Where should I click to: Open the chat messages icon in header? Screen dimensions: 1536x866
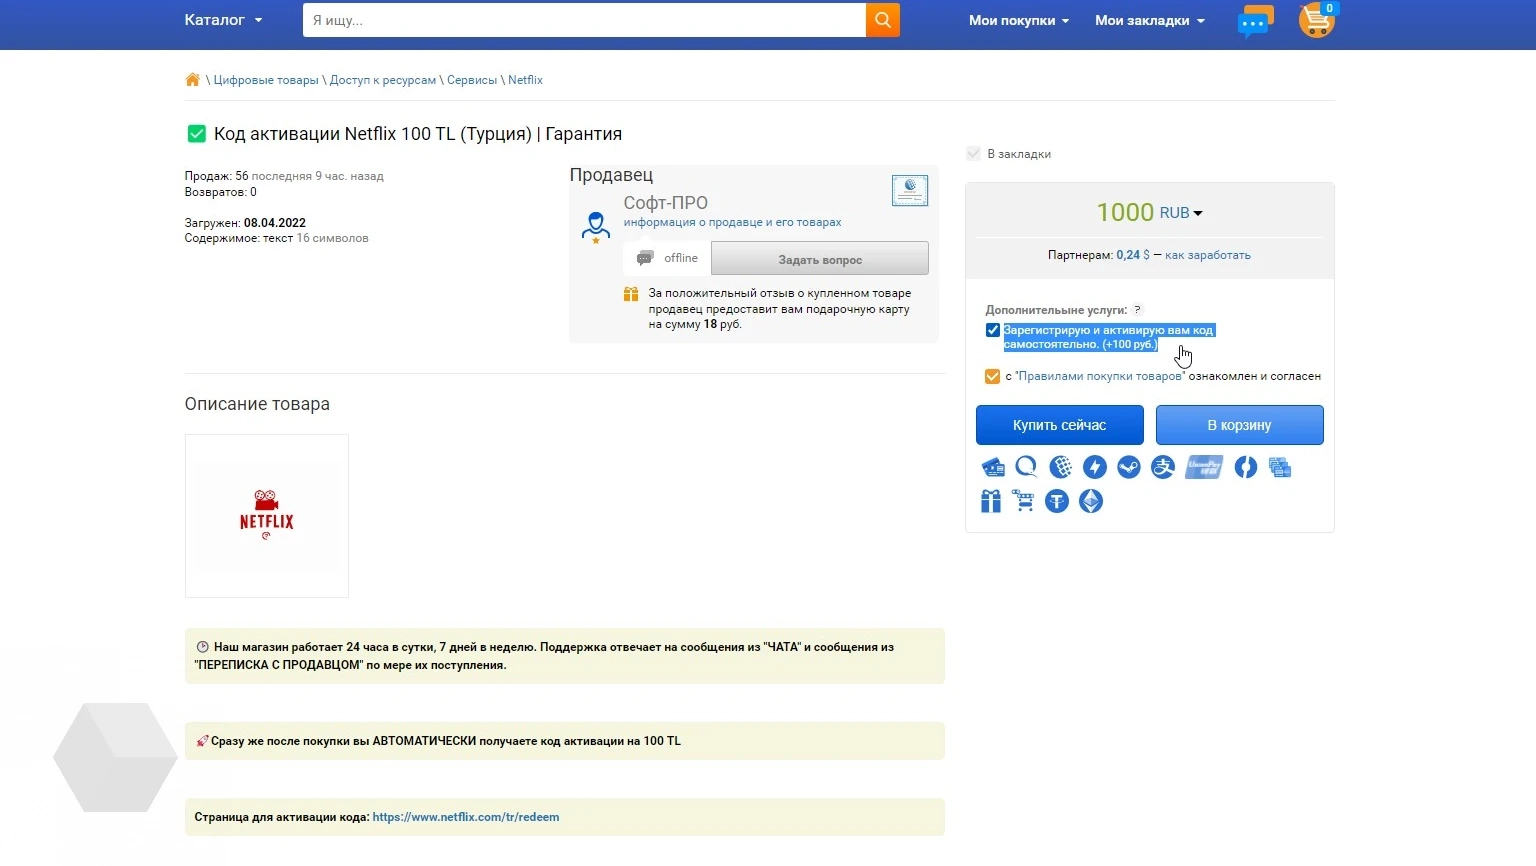pos(1255,21)
